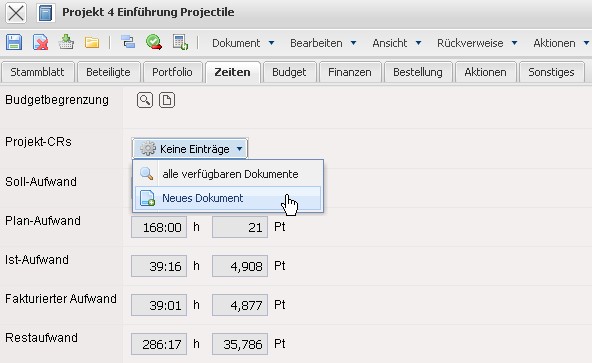Click the Keine Einträge dropdown button
The height and width of the screenshot is (363, 592).
(190, 149)
